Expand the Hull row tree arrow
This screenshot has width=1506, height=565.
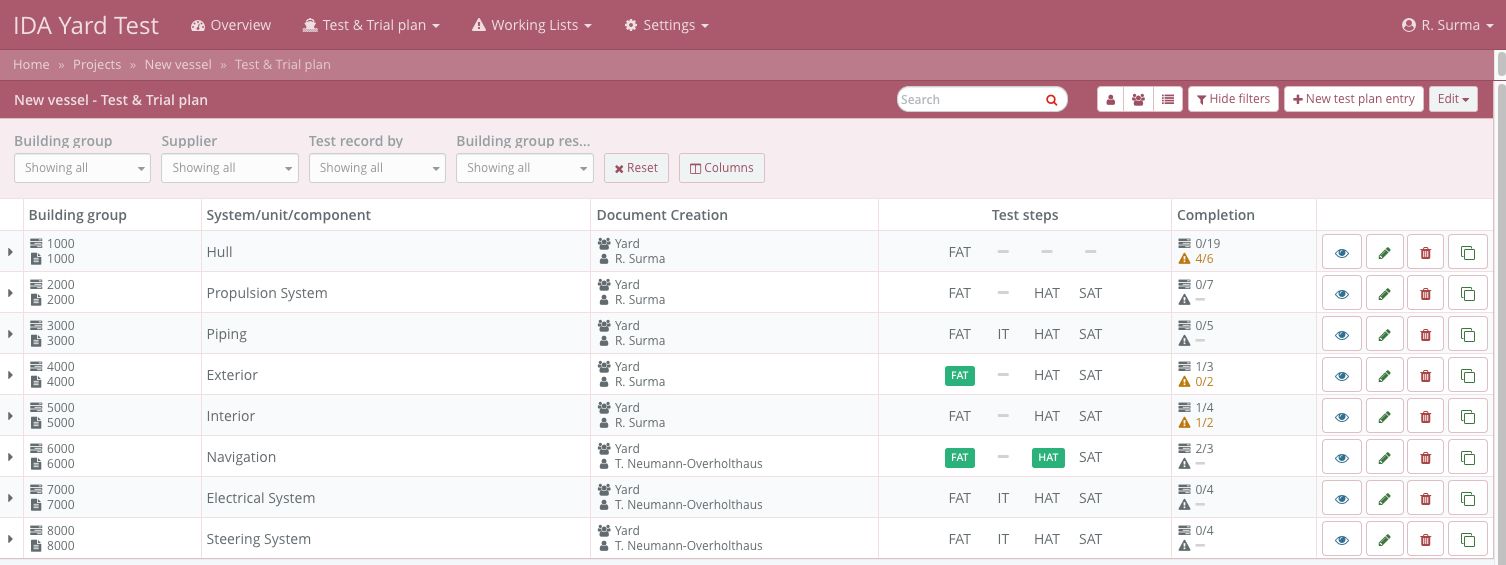click(x=10, y=252)
